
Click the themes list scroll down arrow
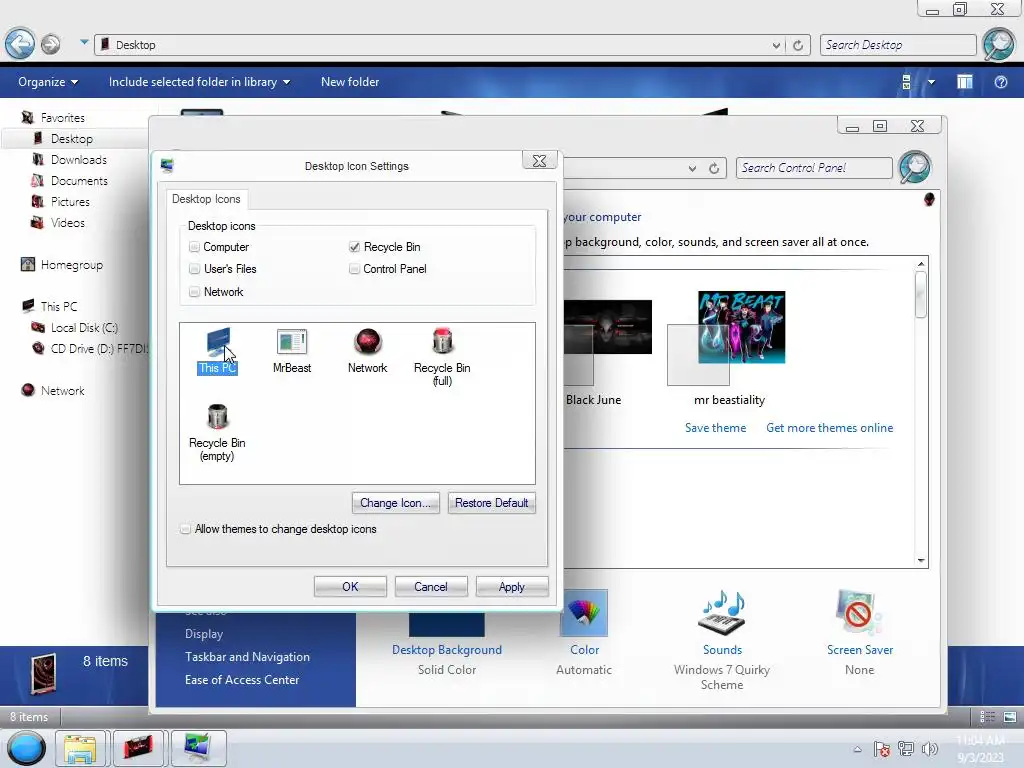coord(921,560)
